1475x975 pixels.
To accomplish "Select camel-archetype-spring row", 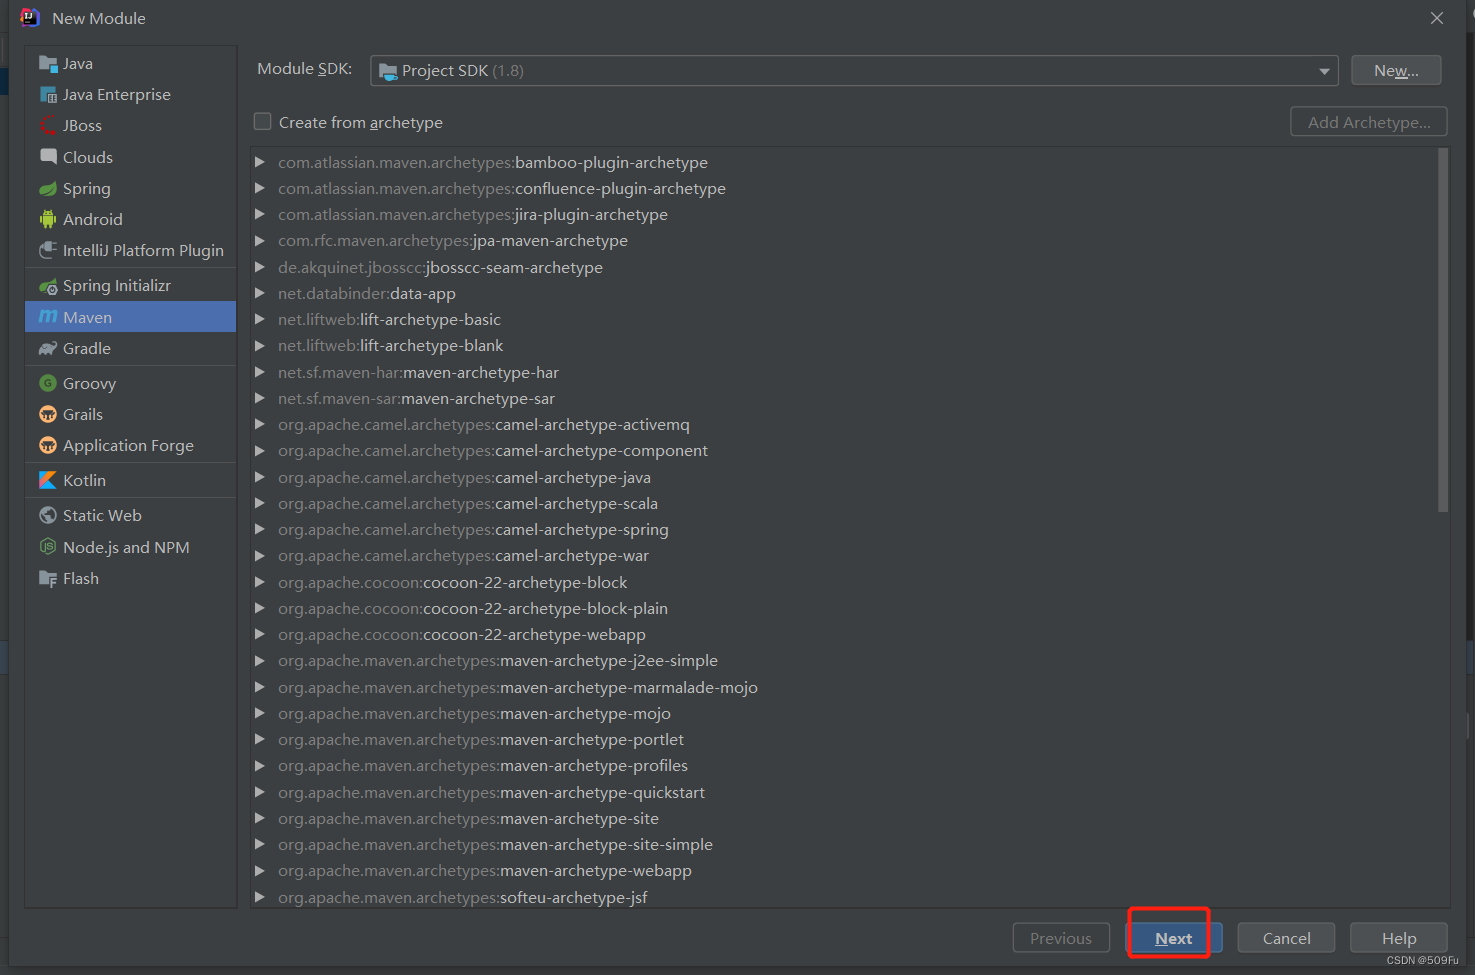I will click(843, 529).
